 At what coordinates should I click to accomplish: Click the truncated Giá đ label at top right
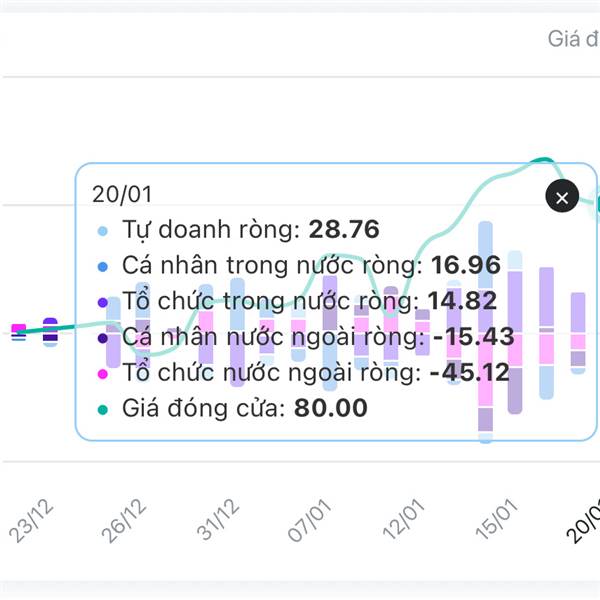572,40
